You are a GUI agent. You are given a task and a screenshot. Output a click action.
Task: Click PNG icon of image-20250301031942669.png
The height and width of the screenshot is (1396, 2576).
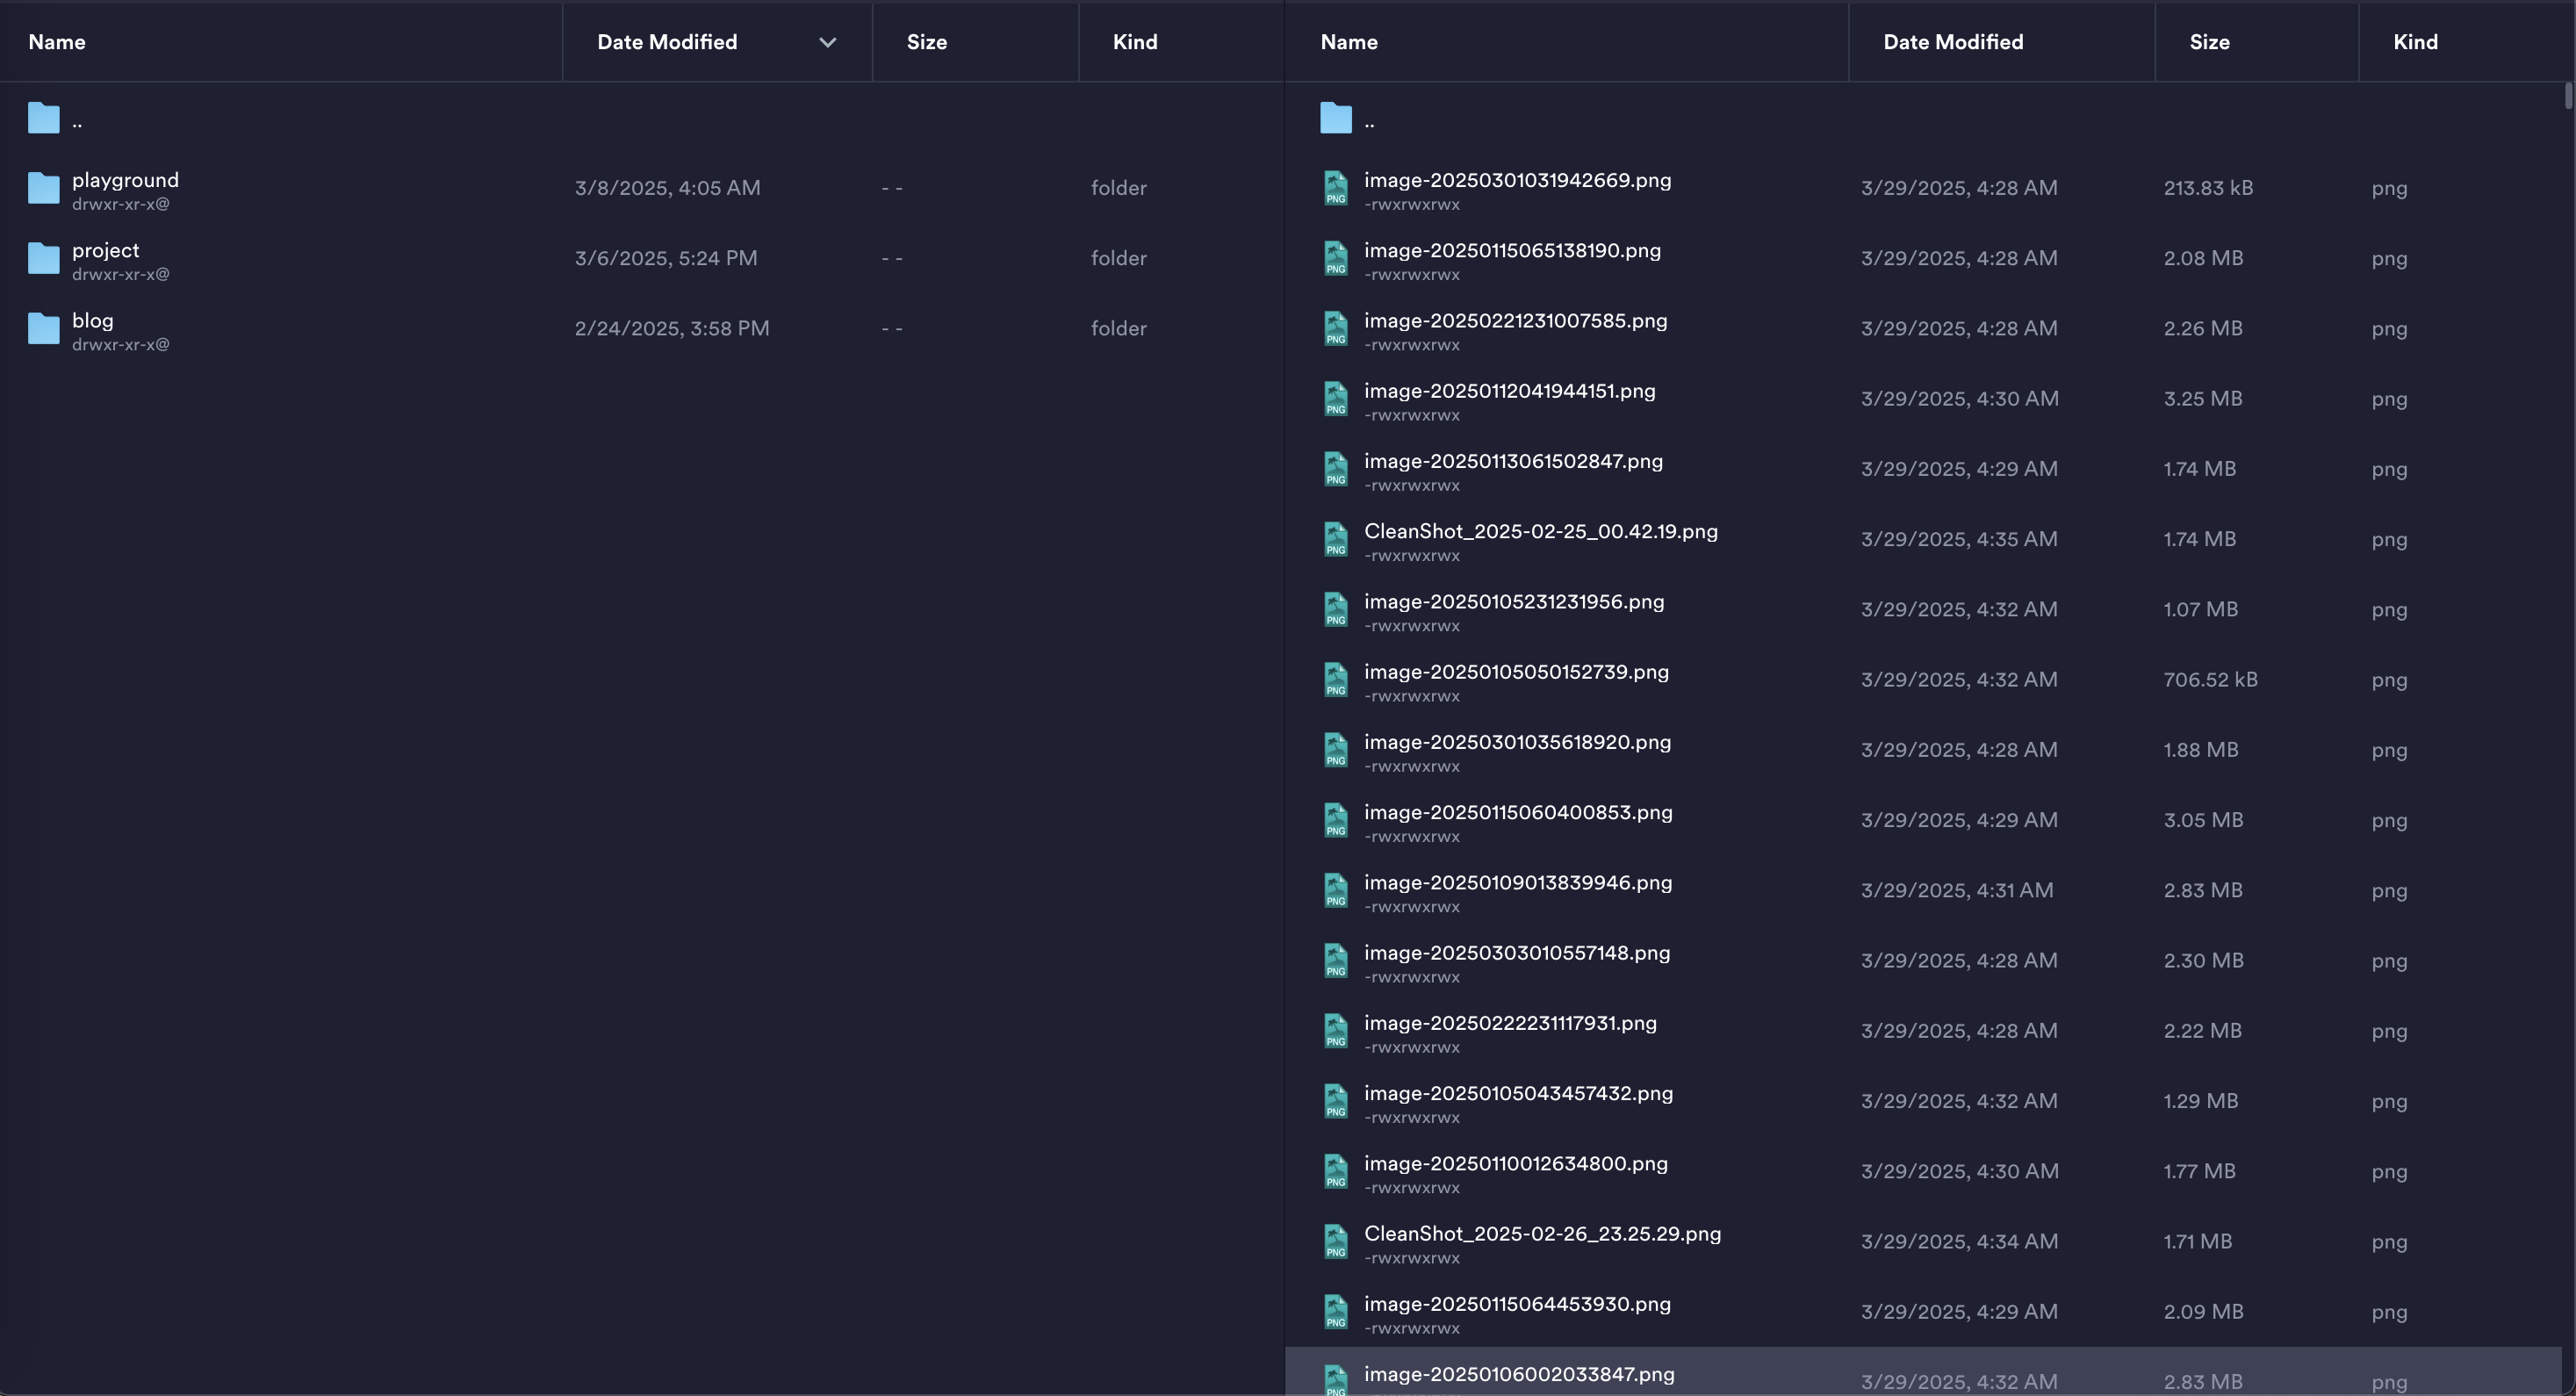tap(1336, 188)
